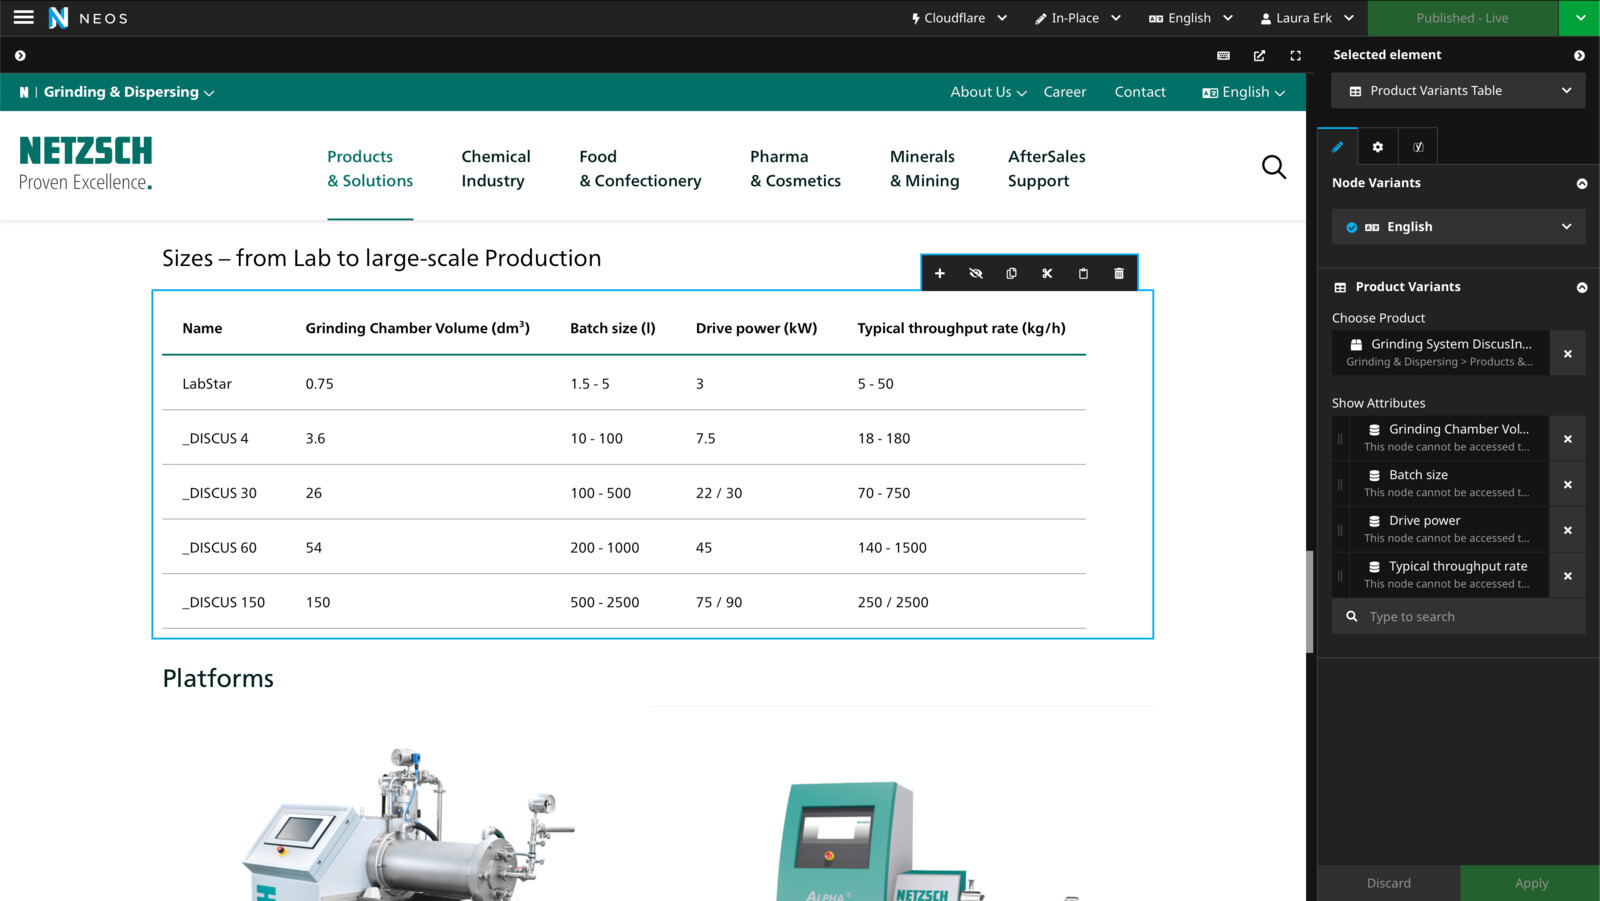The height and width of the screenshot is (901, 1600).
Task: Open AfterSales Support navigation
Action: click(x=1046, y=169)
